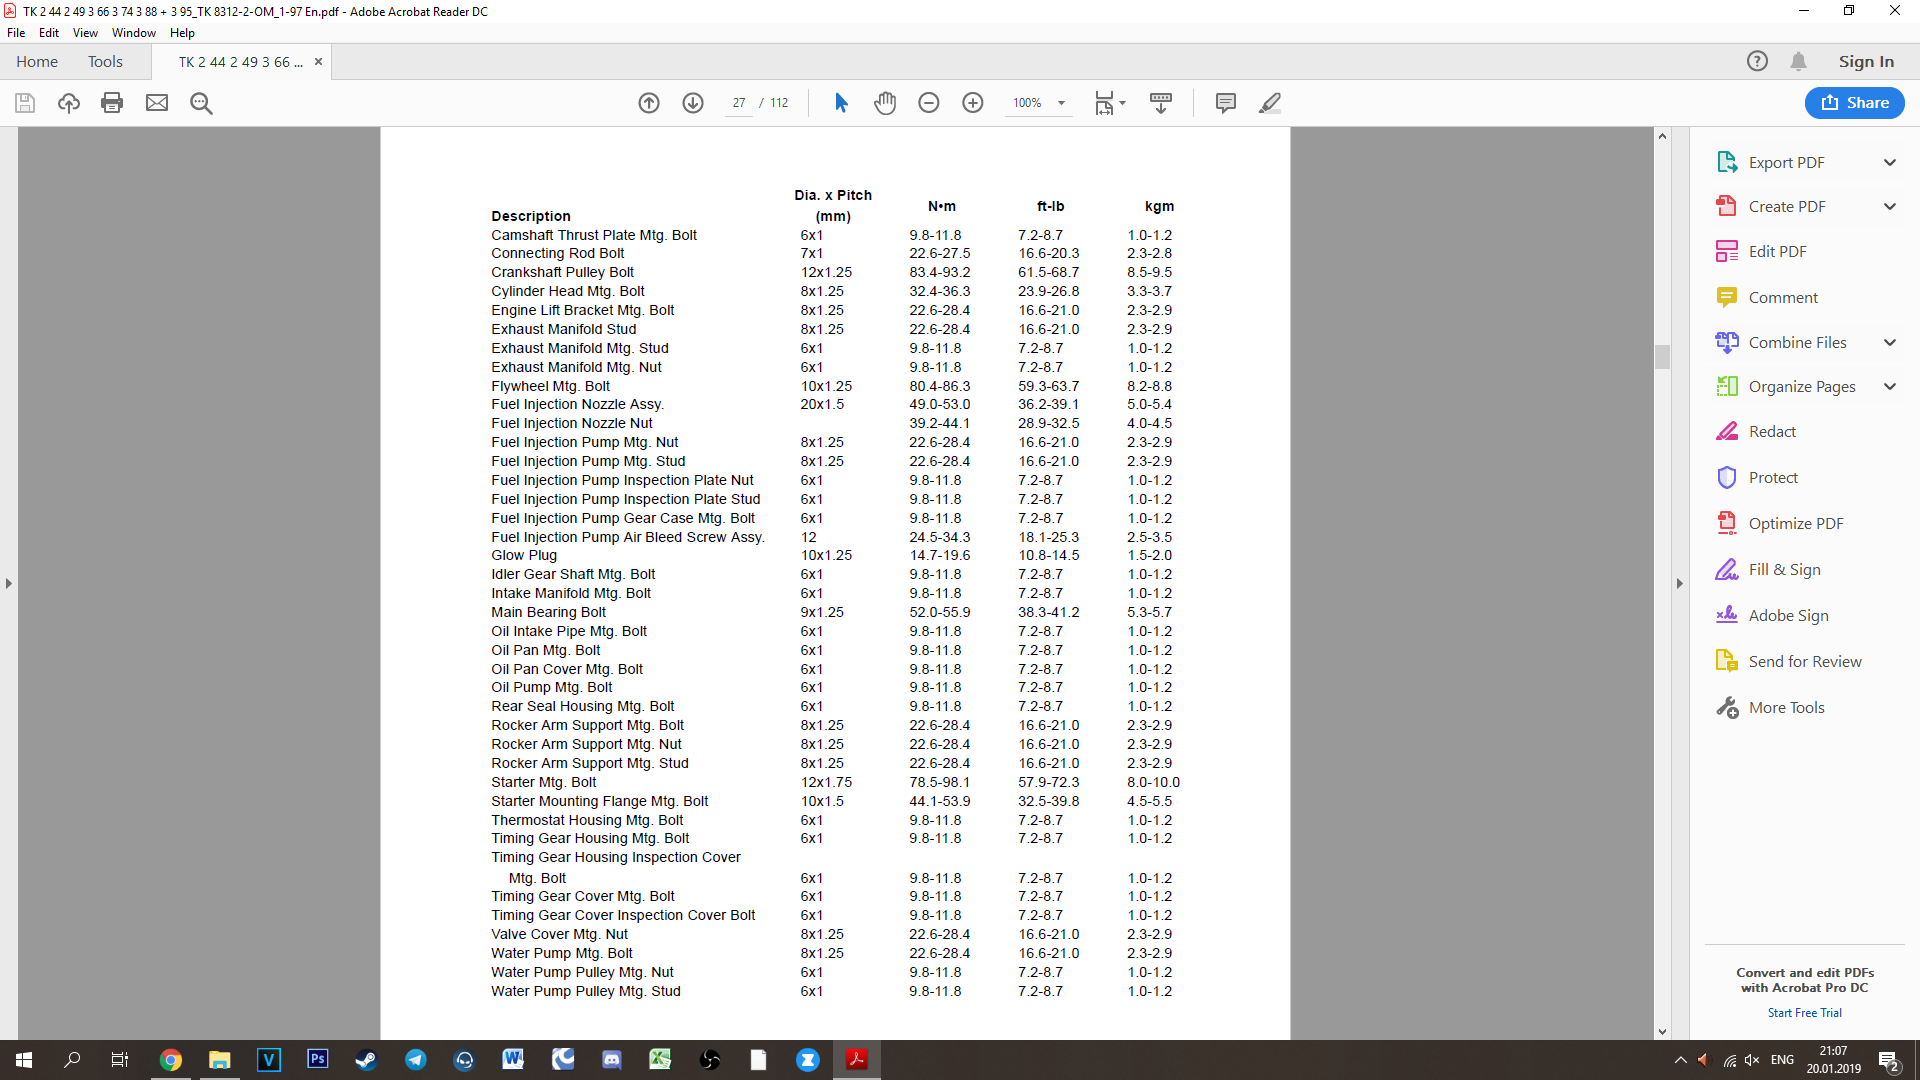Viewport: 1920px width, 1080px height.
Task: Switch to the Tools tab
Action: click(105, 61)
